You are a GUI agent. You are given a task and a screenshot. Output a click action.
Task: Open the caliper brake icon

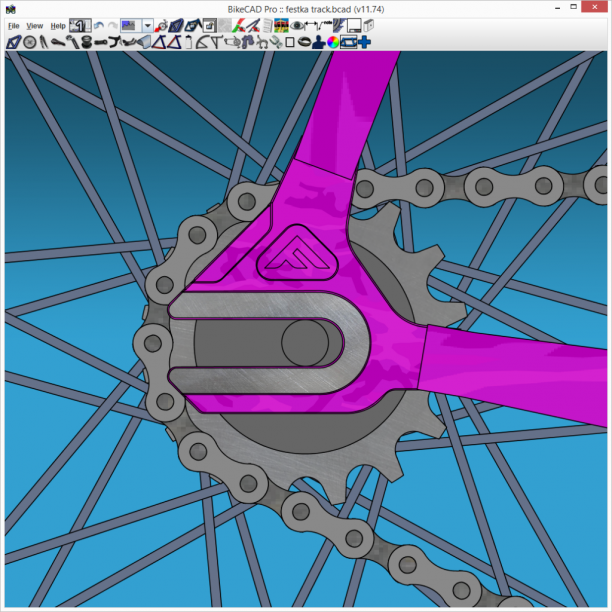click(x=262, y=42)
